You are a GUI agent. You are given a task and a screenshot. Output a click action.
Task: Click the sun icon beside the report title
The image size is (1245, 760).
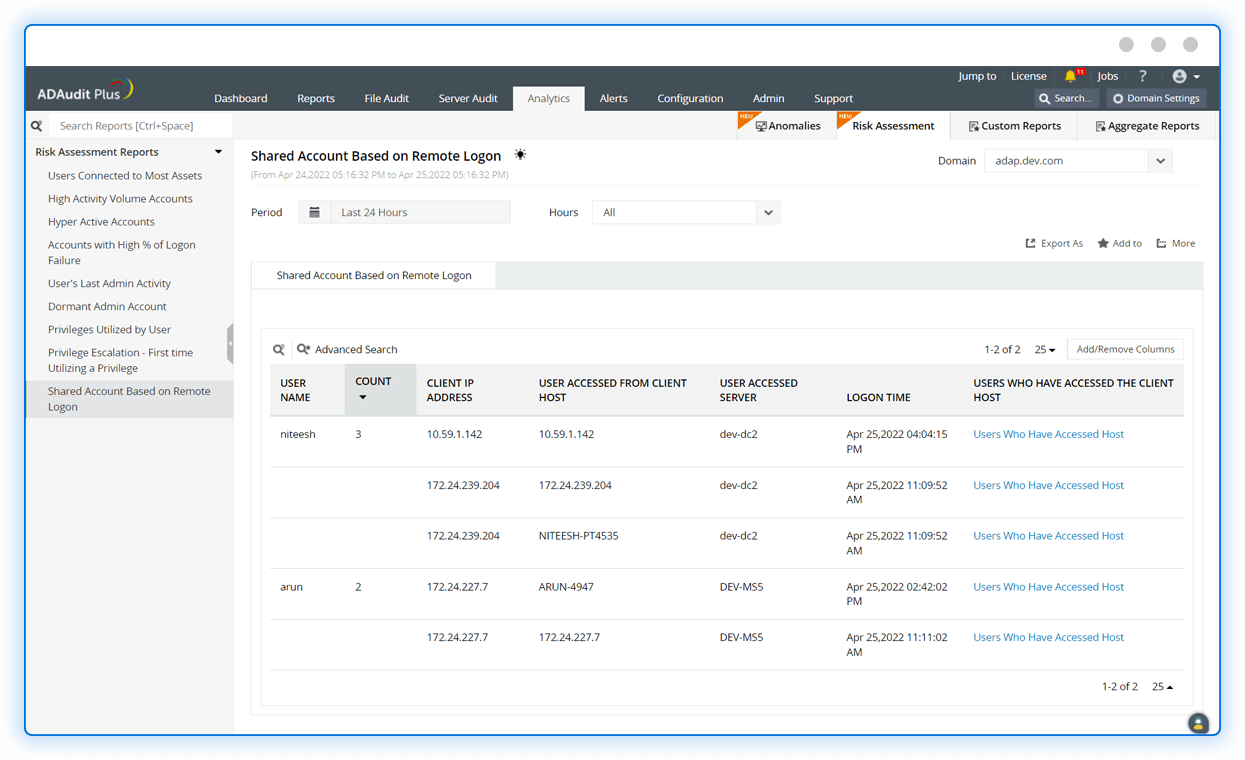coord(519,155)
